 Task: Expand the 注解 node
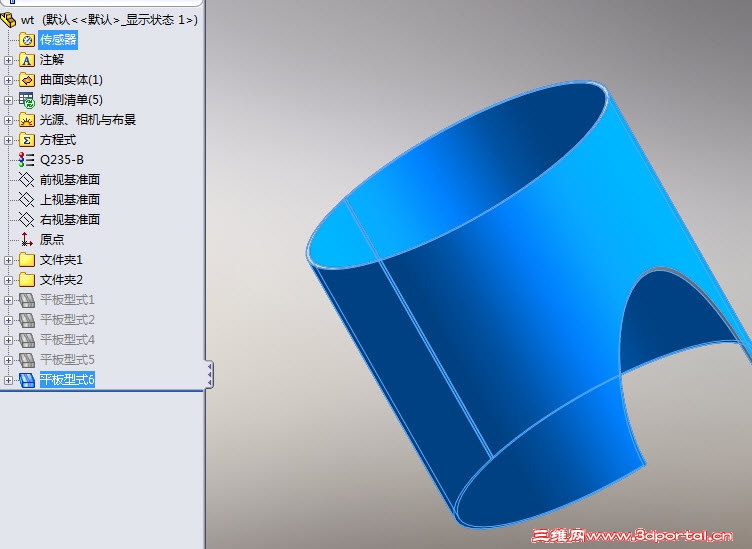8,60
